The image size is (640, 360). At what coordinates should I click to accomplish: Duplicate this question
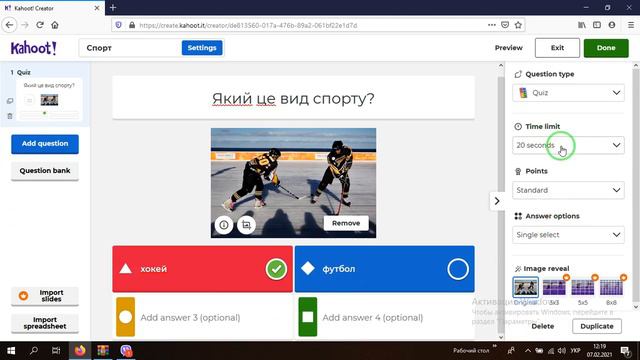pos(597,326)
